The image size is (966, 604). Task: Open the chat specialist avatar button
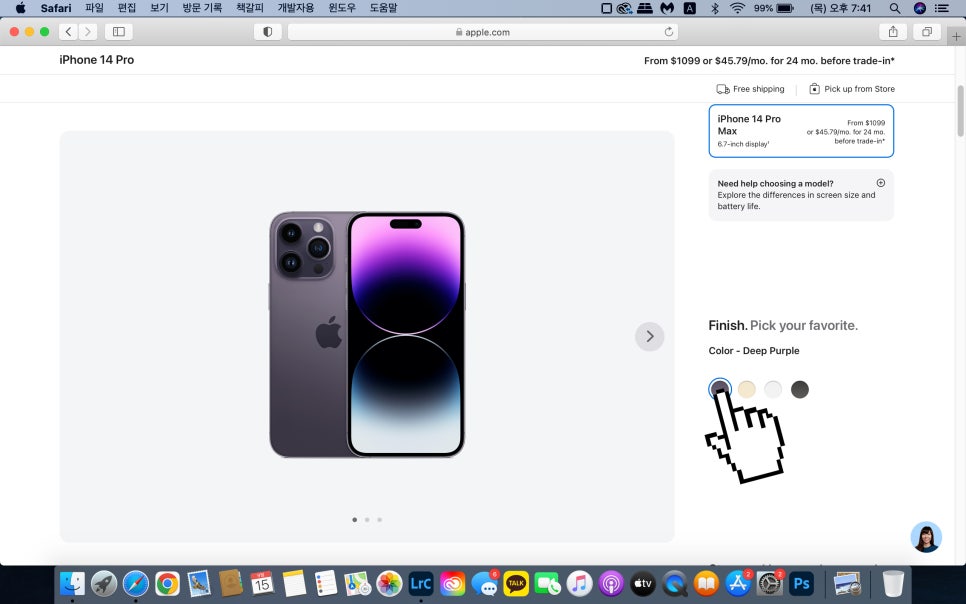point(926,537)
